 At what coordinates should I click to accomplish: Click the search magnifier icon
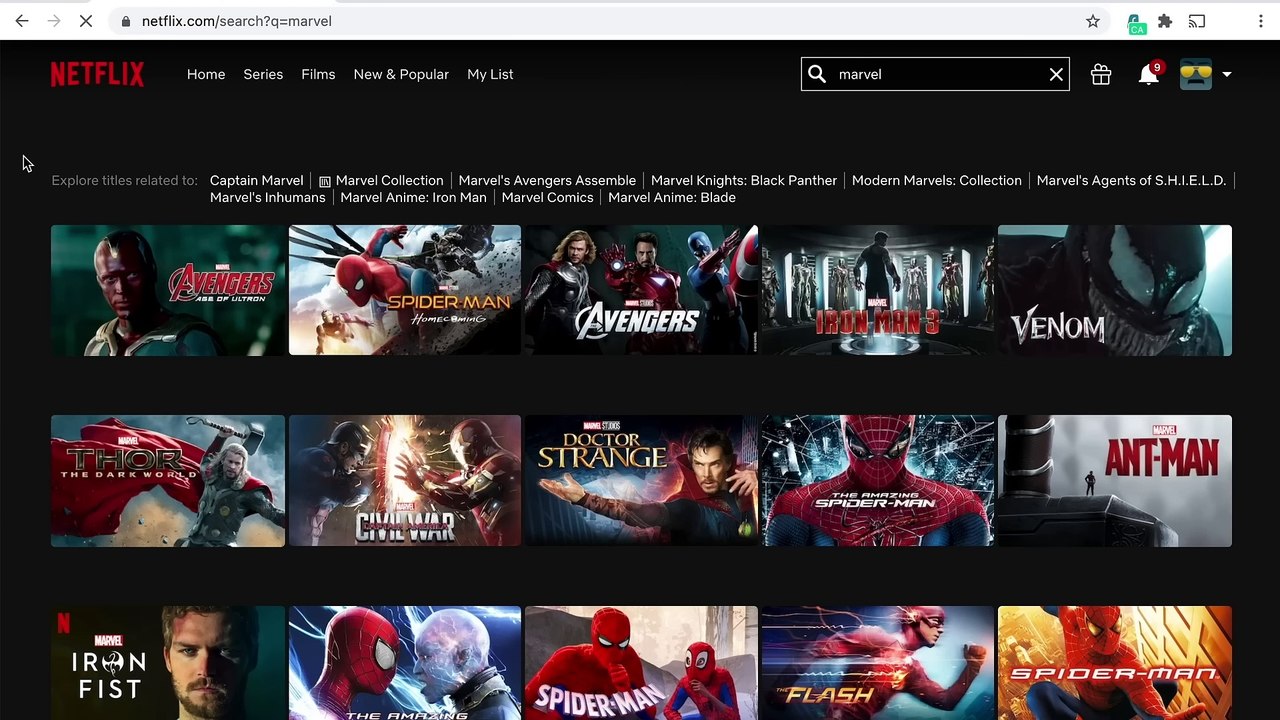point(817,74)
